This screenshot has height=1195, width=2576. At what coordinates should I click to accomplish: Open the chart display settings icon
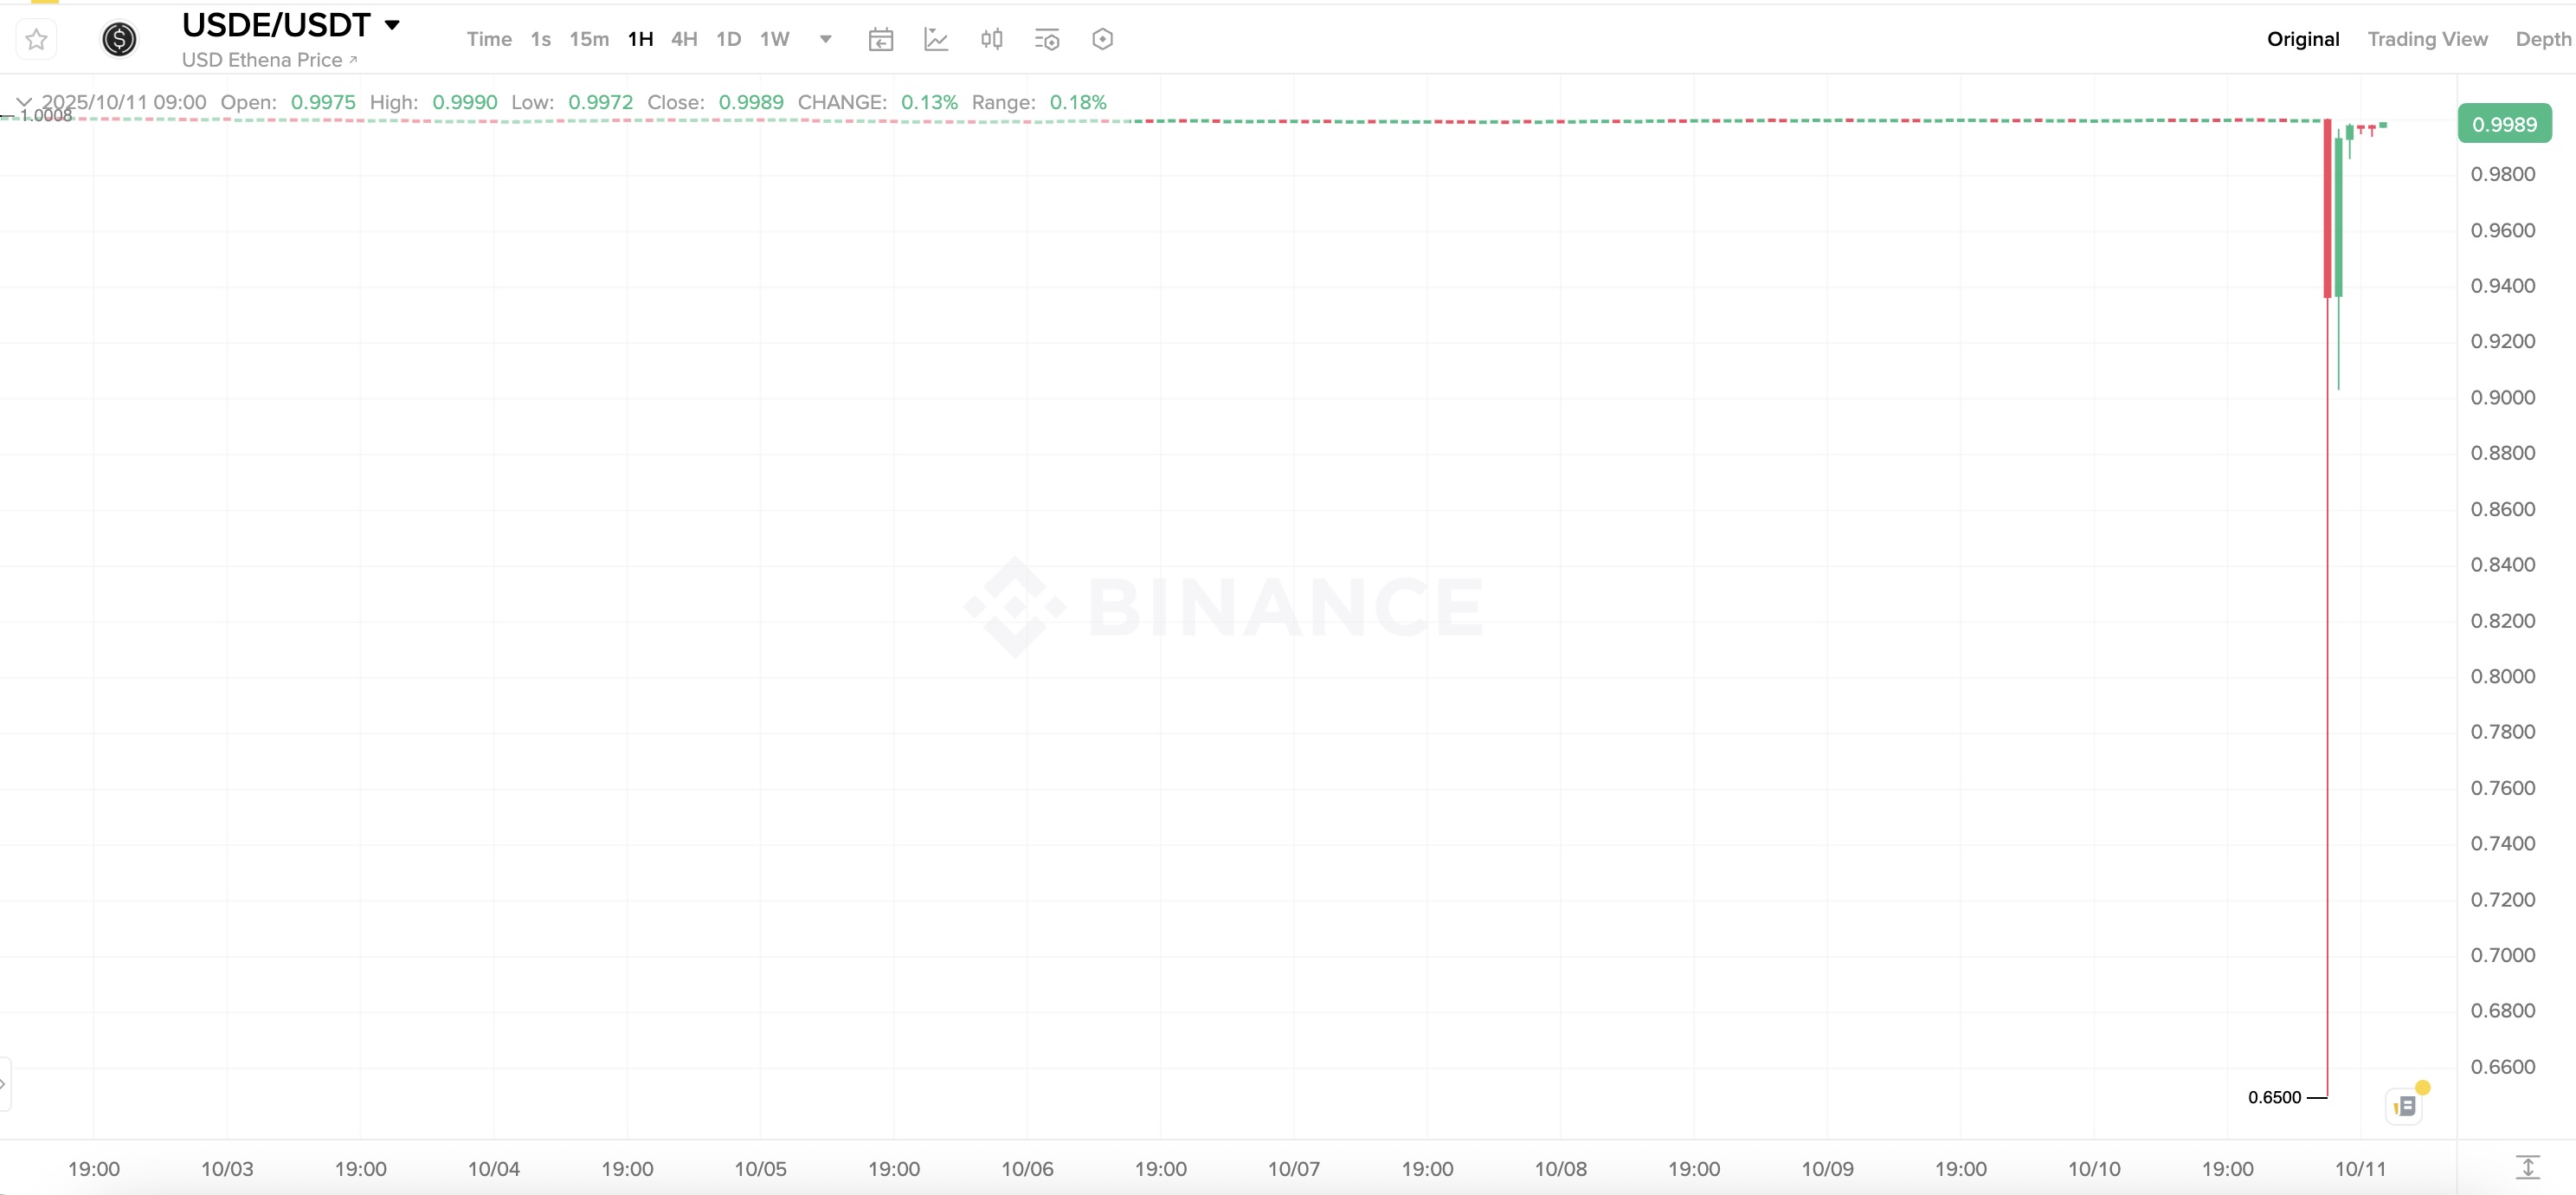pos(1046,39)
